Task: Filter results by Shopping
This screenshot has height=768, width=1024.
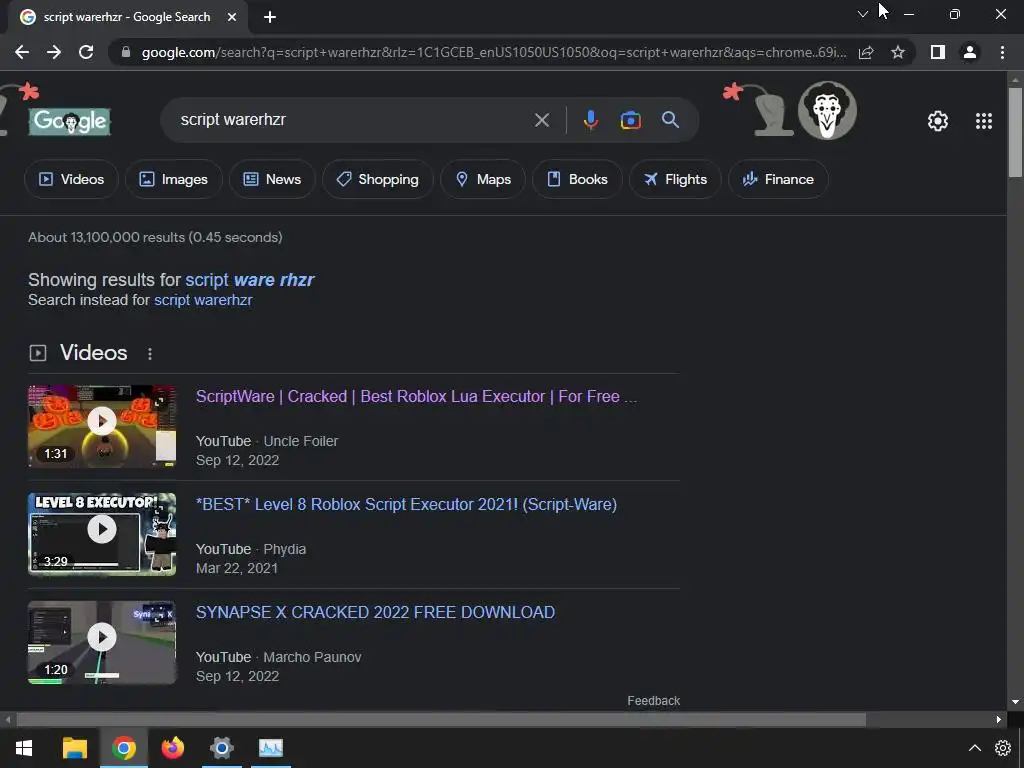Action: (377, 179)
